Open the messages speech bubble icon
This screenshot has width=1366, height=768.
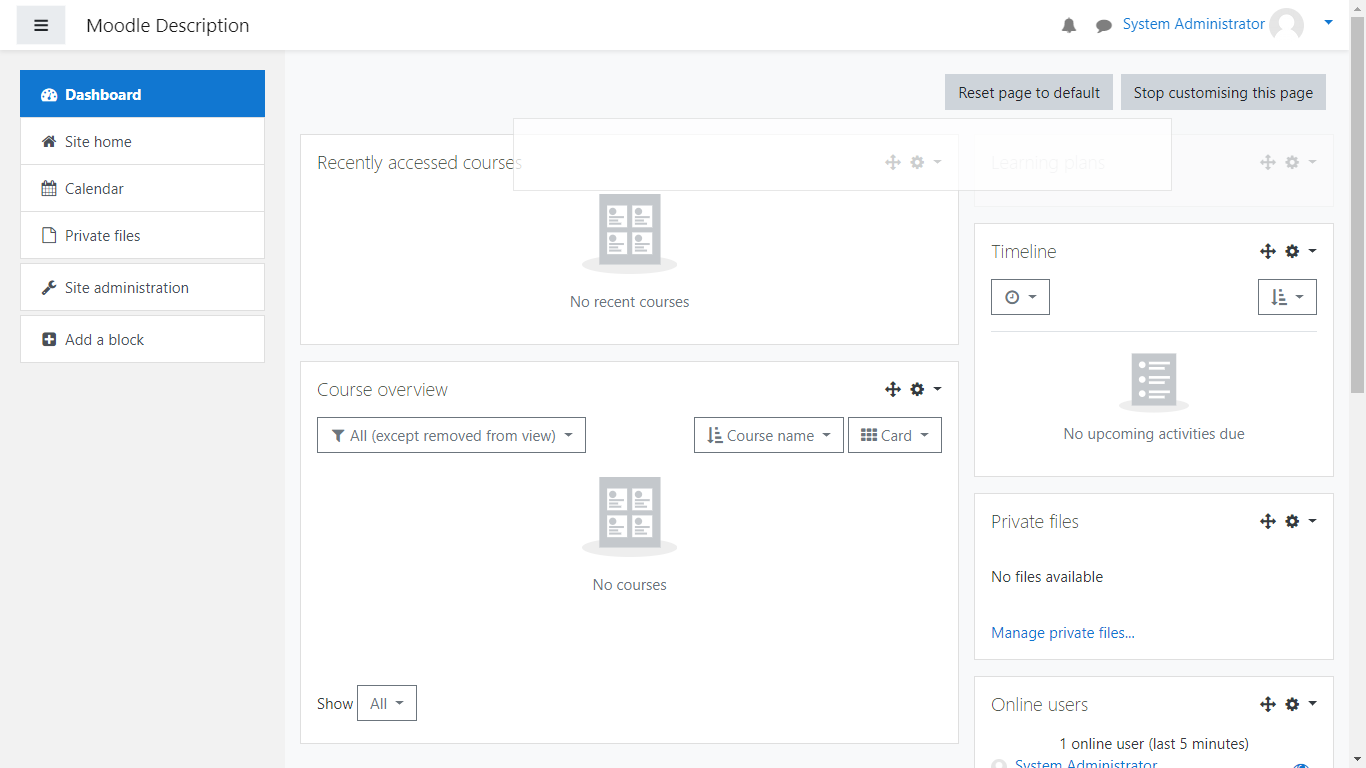point(1103,26)
